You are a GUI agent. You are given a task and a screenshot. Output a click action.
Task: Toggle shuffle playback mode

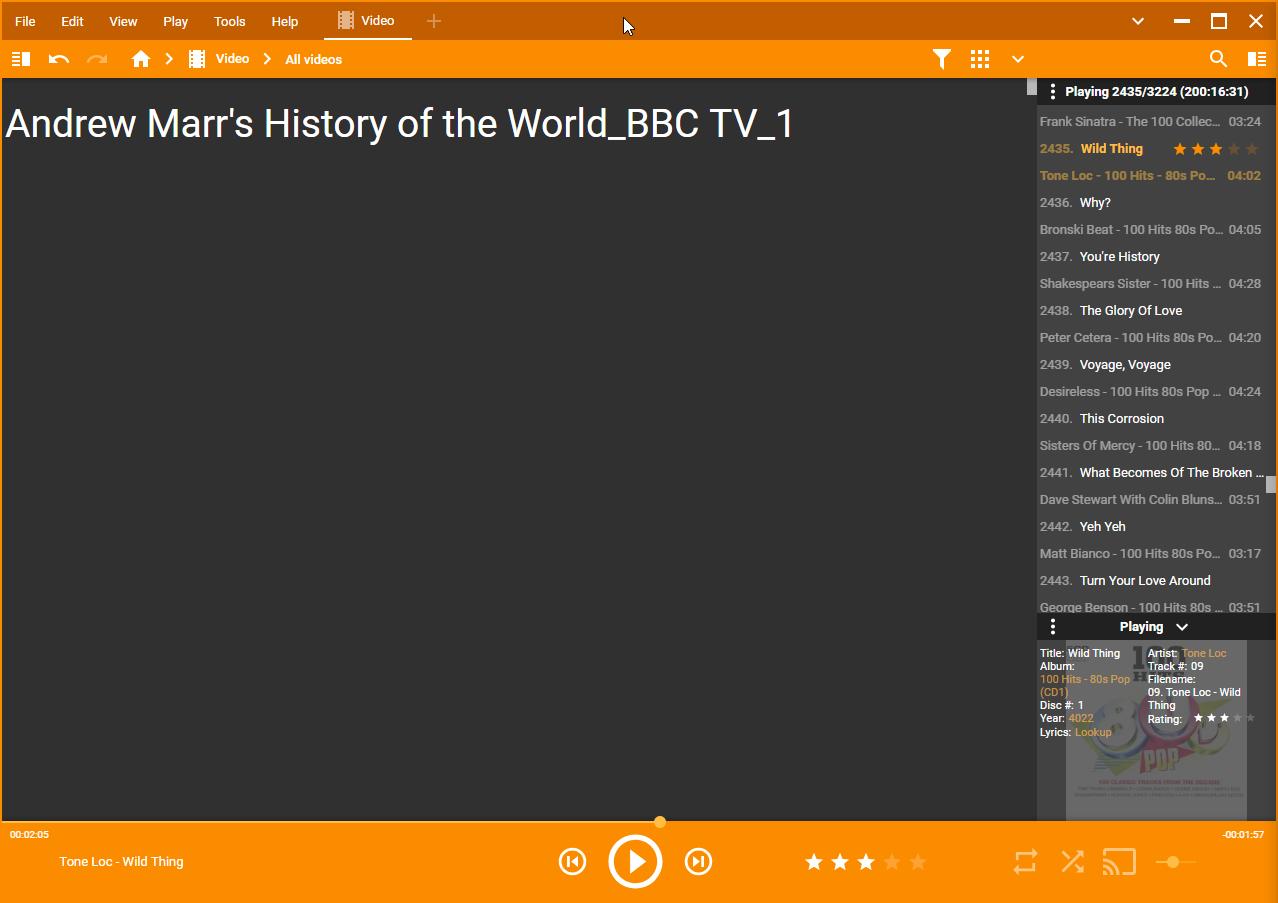1072,861
